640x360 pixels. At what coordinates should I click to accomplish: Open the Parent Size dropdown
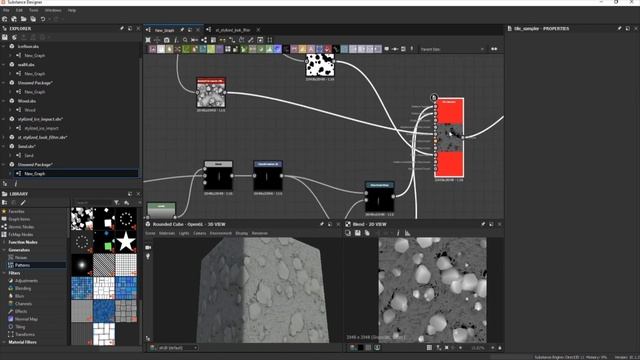[452, 49]
